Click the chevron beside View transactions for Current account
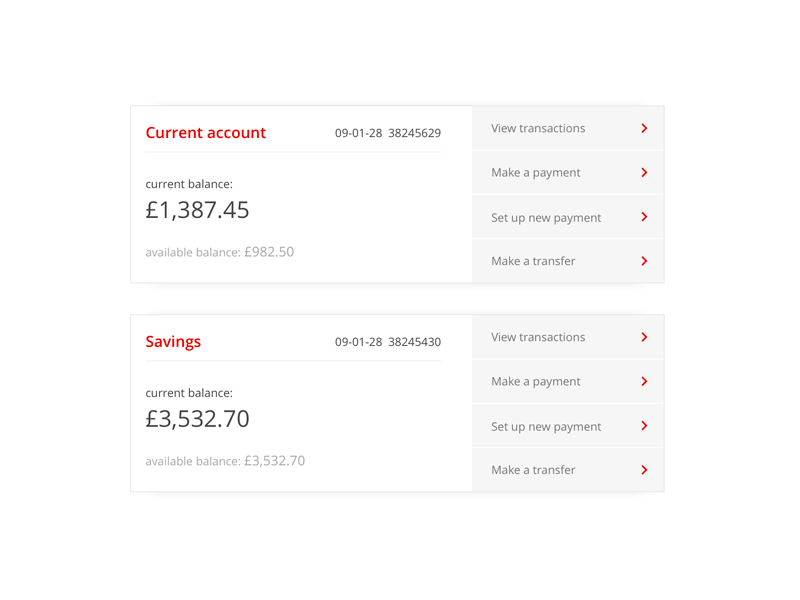The image size is (800, 600). pos(644,128)
